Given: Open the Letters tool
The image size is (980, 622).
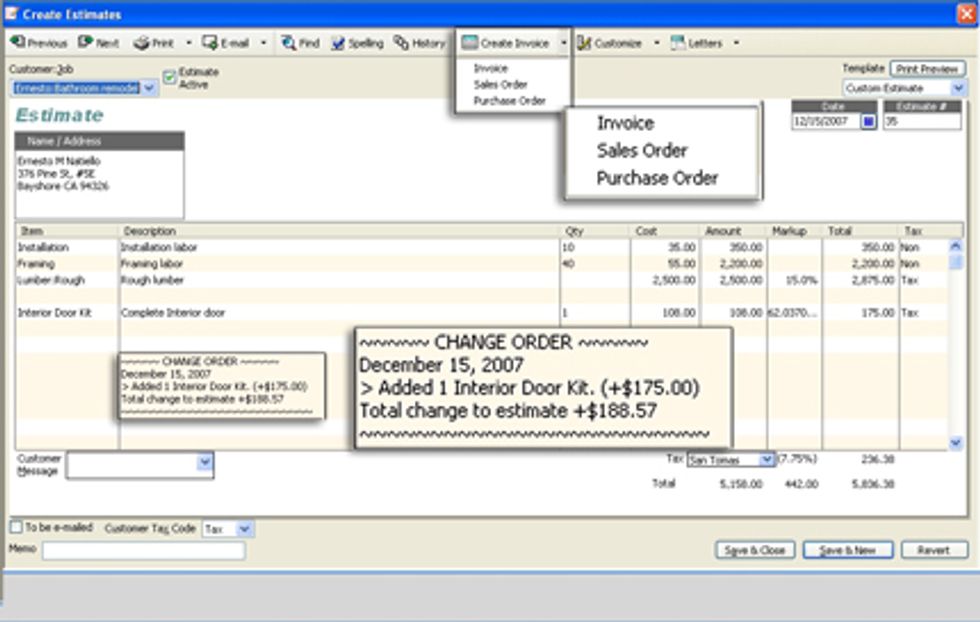Looking at the screenshot, I should pyautogui.click(x=696, y=43).
